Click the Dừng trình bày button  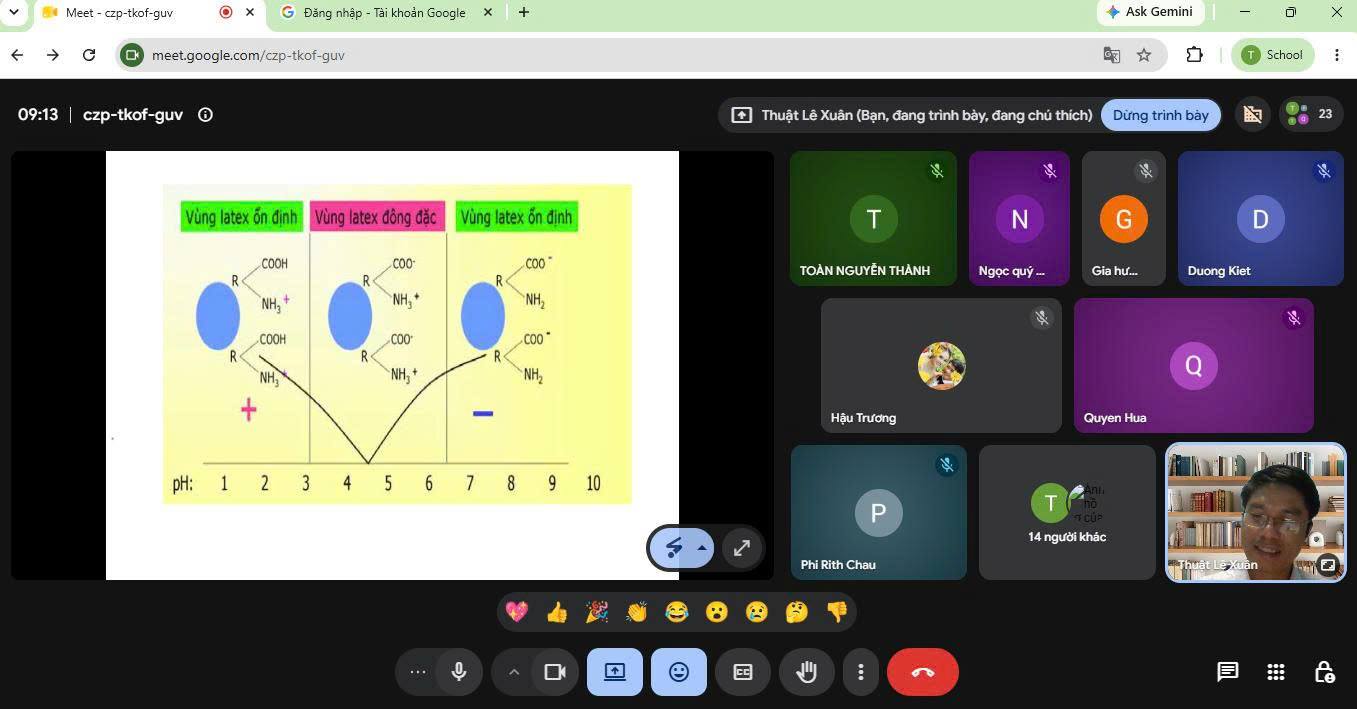[x=1161, y=115]
